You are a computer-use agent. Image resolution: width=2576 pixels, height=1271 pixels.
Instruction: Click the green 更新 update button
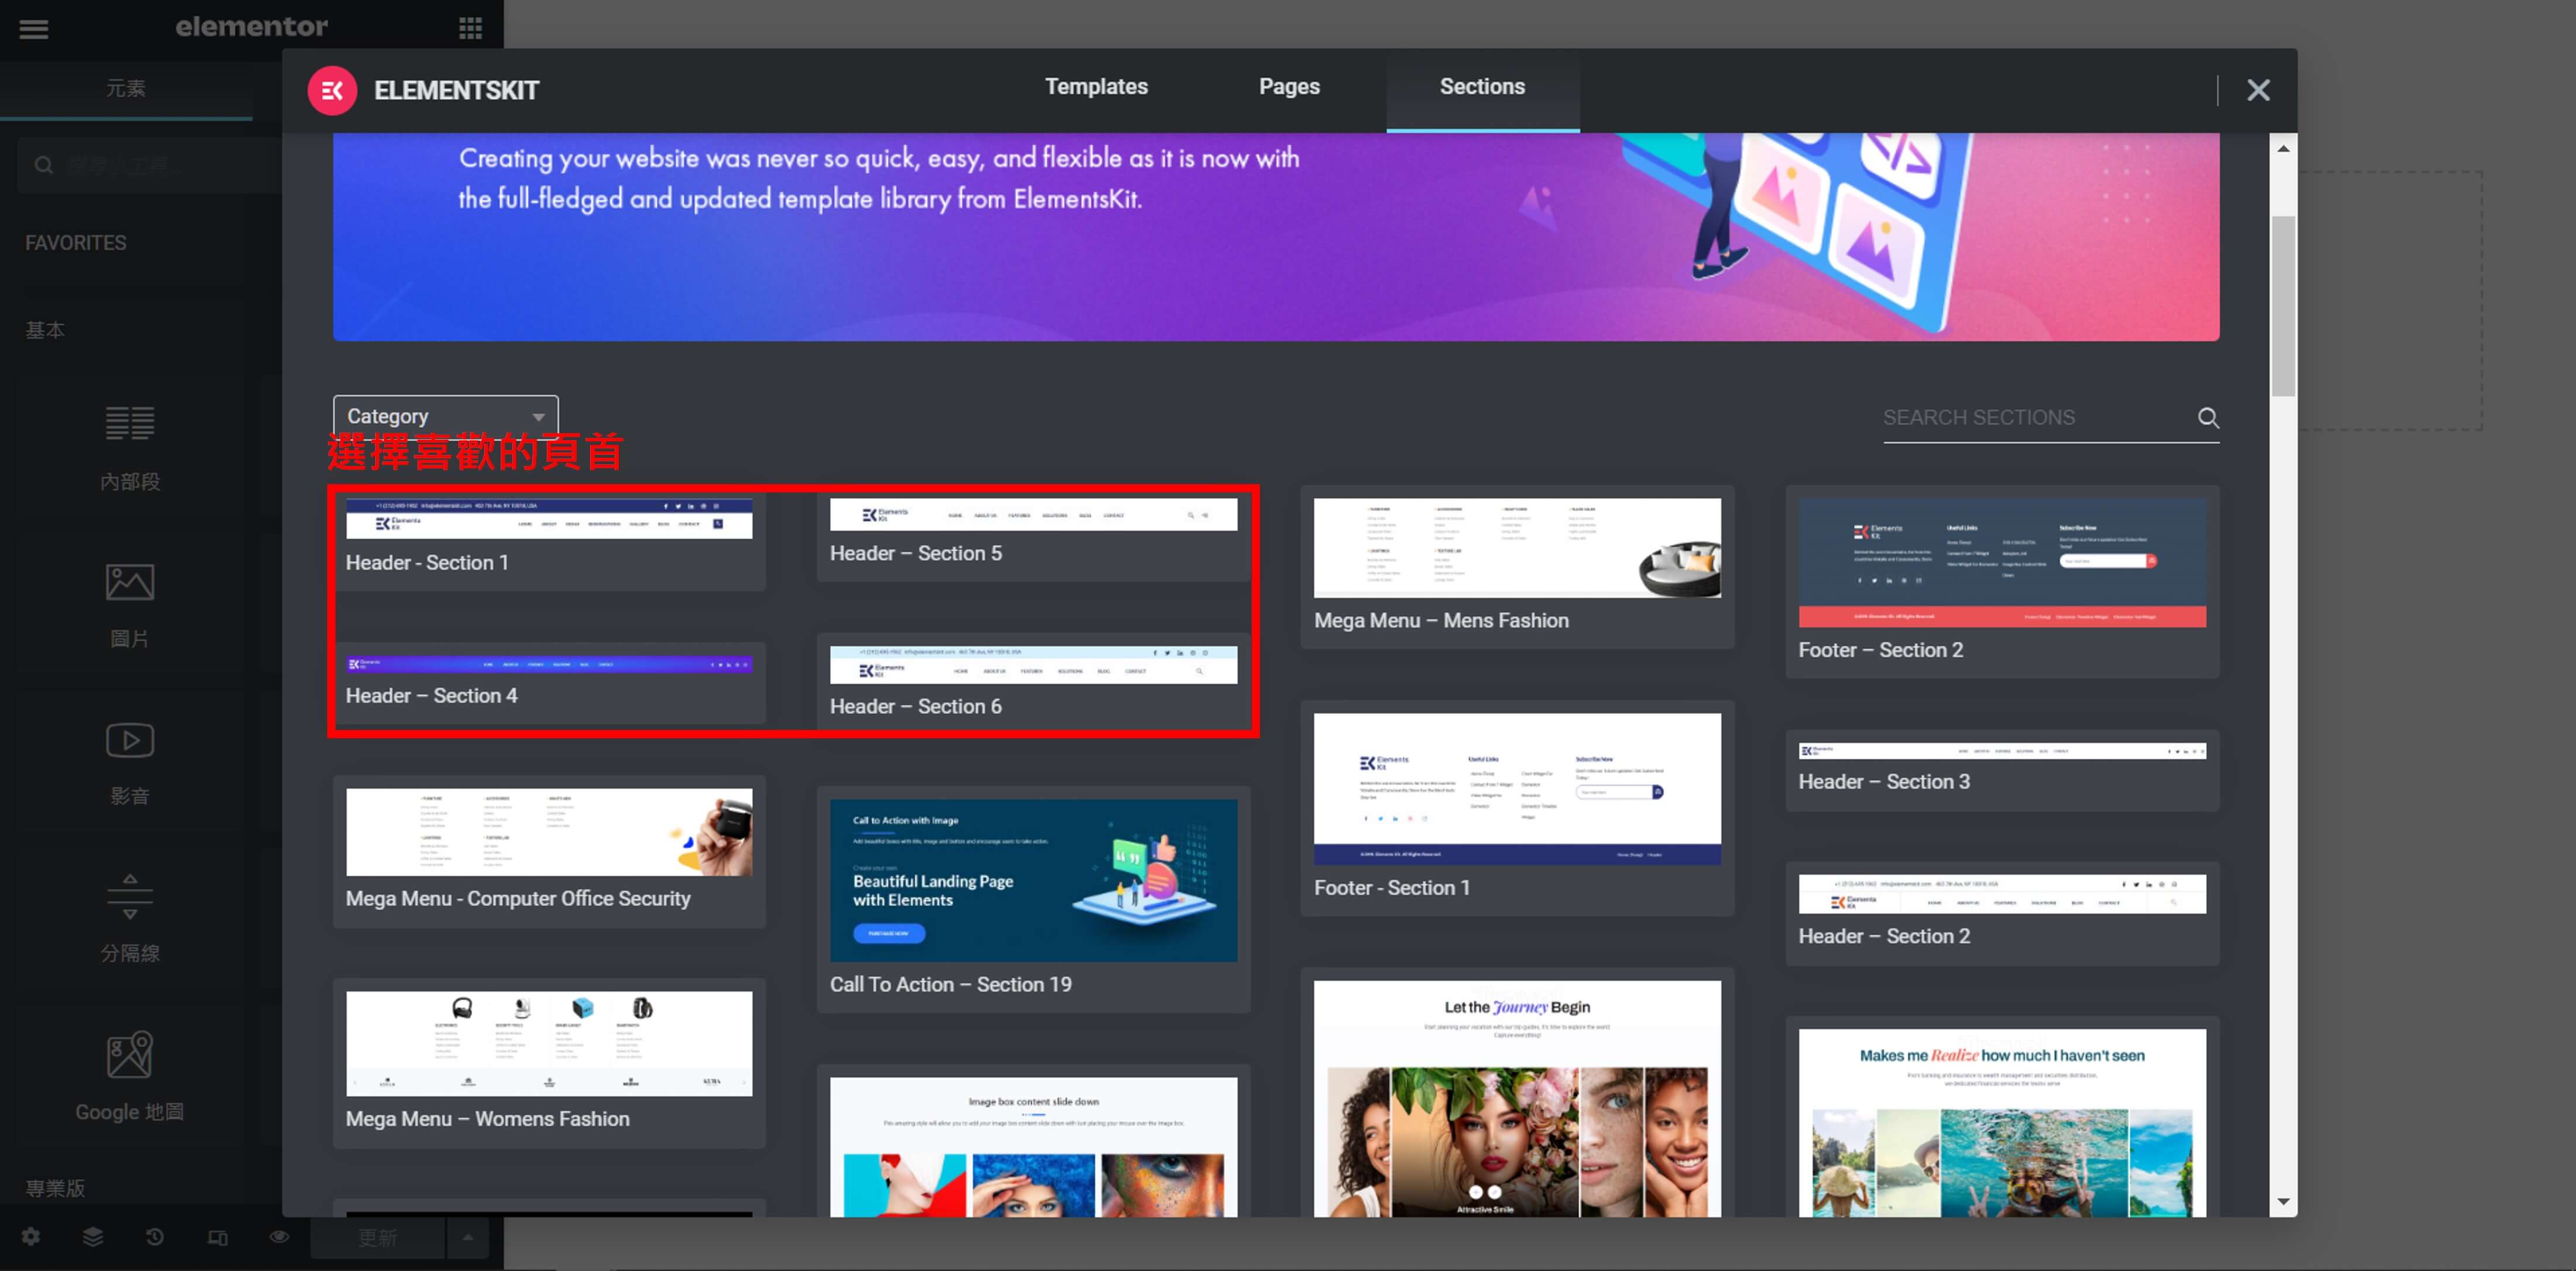coord(378,1238)
